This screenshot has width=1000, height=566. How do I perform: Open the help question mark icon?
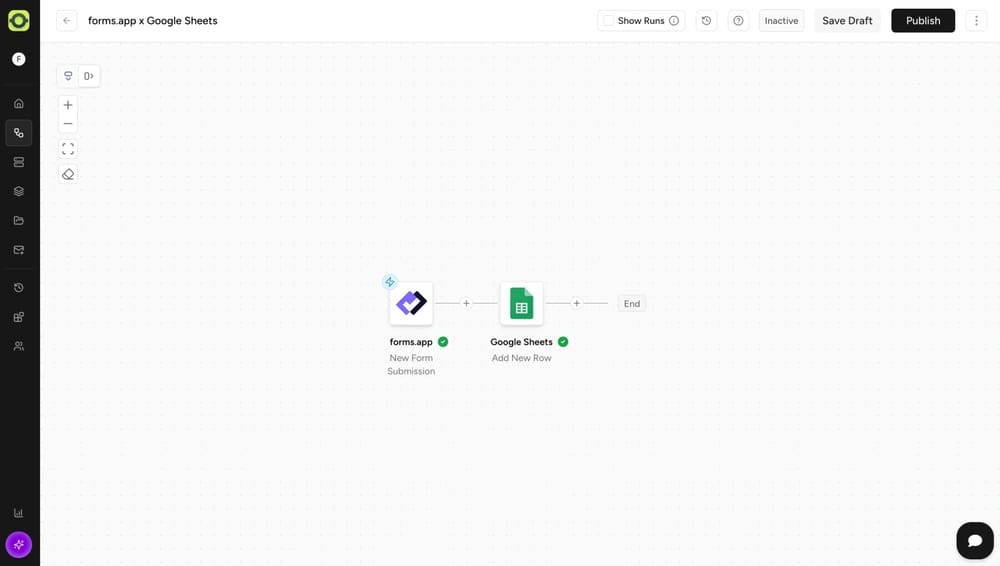pyautogui.click(x=738, y=20)
